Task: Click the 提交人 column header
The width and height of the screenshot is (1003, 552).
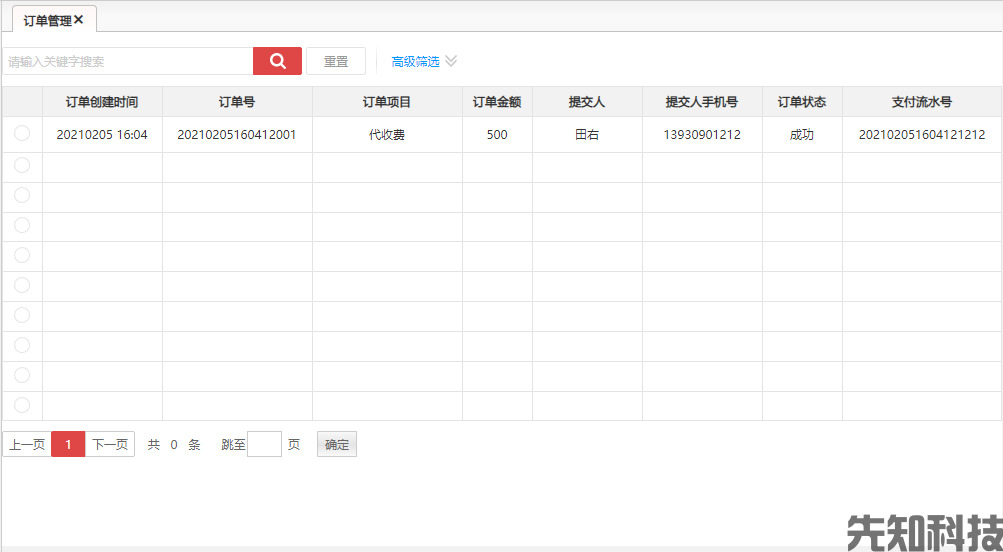Action: (587, 102)
